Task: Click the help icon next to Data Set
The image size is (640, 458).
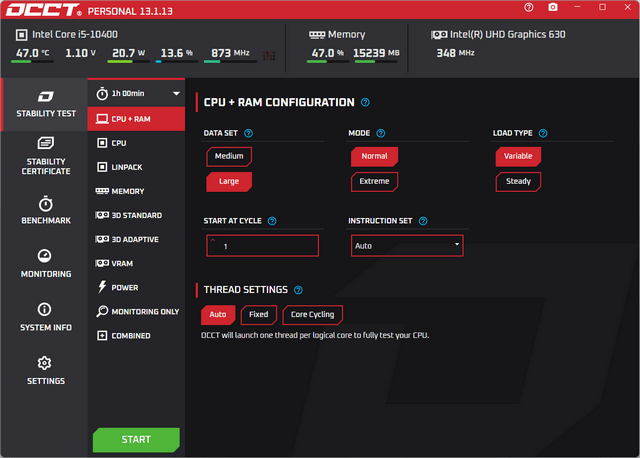Action: 249,133
